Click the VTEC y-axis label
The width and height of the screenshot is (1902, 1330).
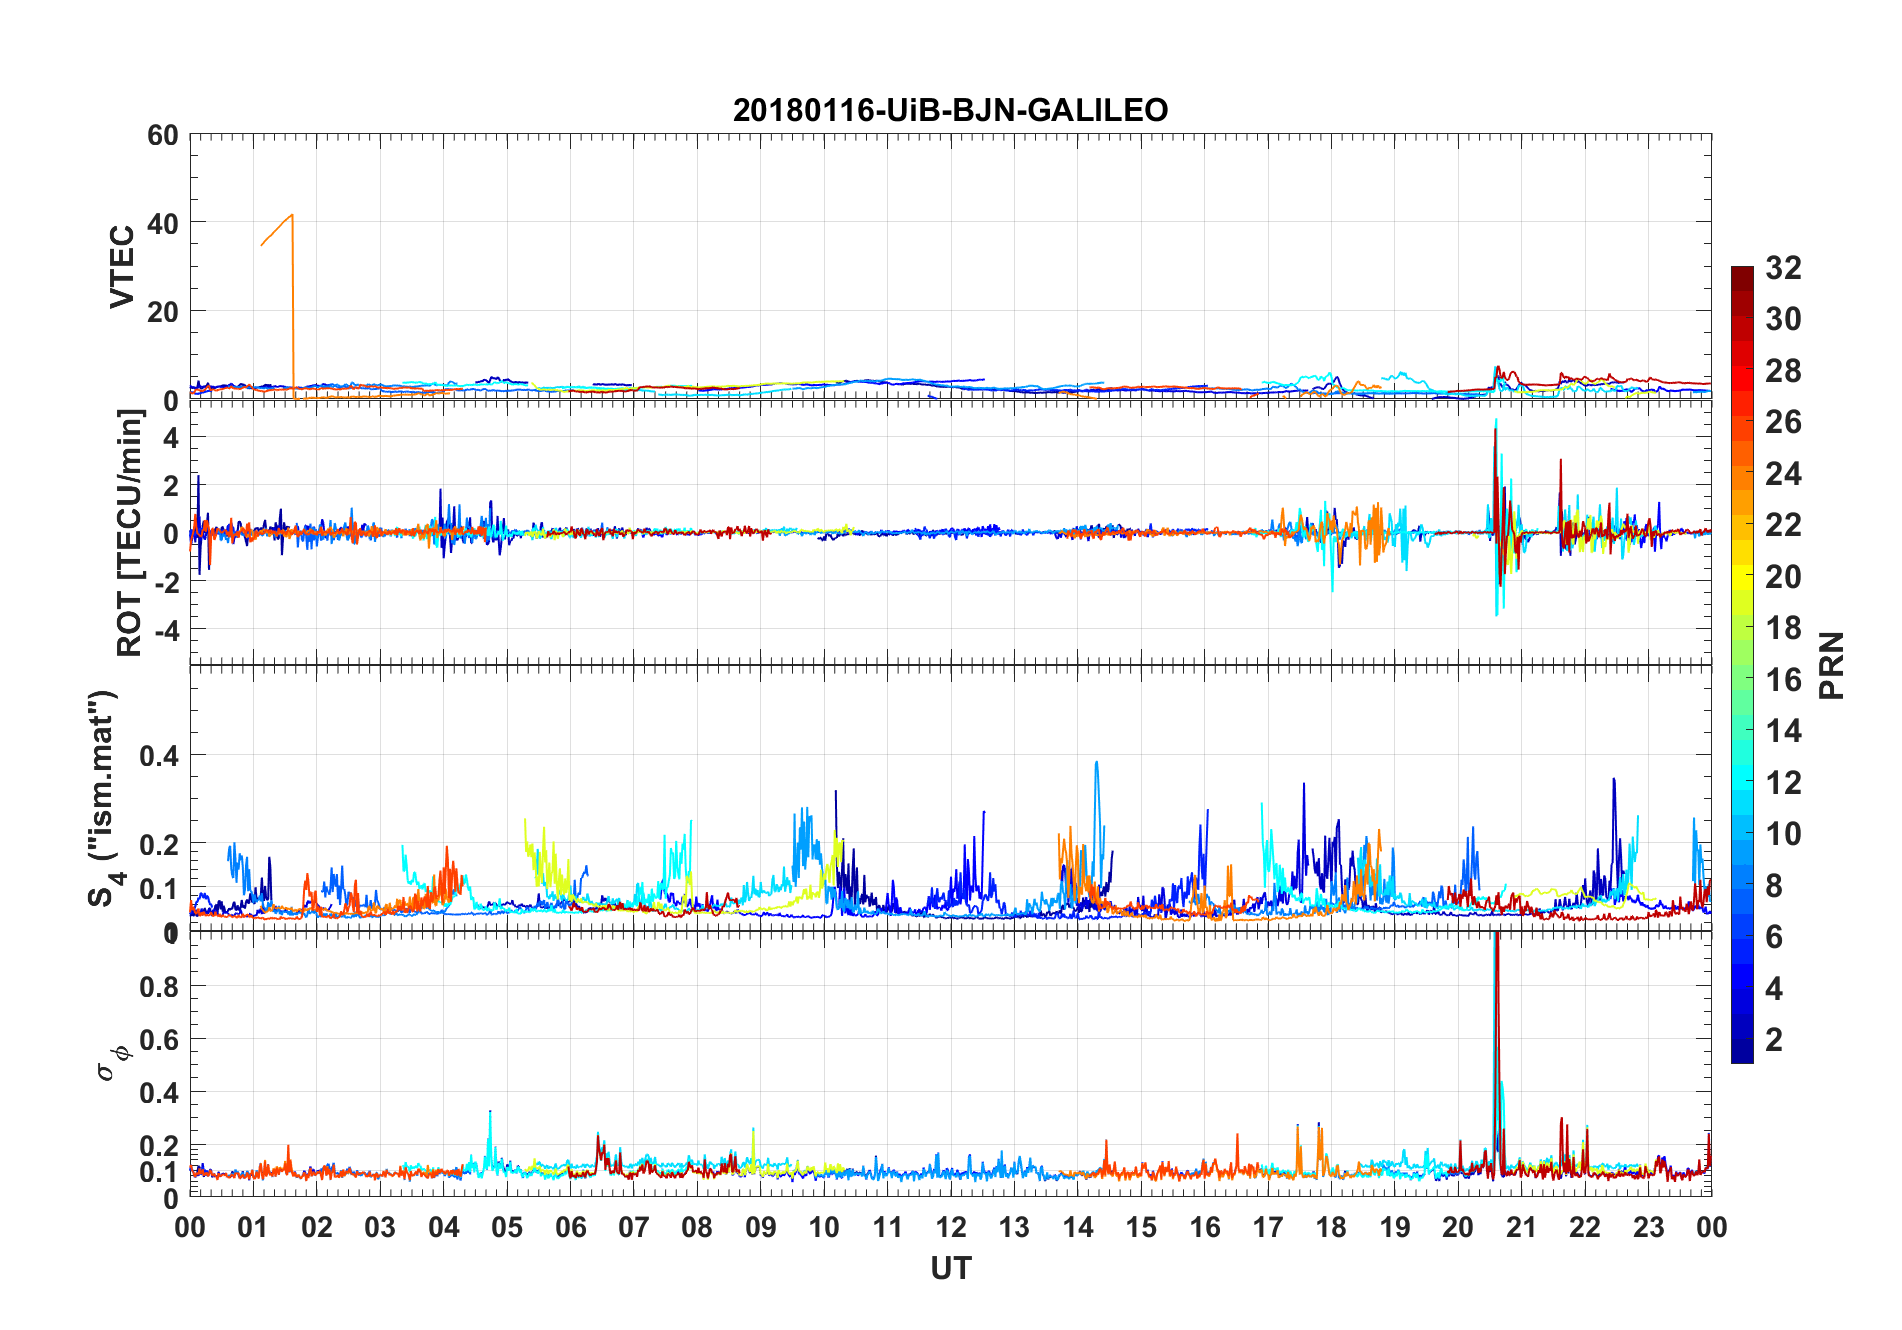tap(121, 267)
